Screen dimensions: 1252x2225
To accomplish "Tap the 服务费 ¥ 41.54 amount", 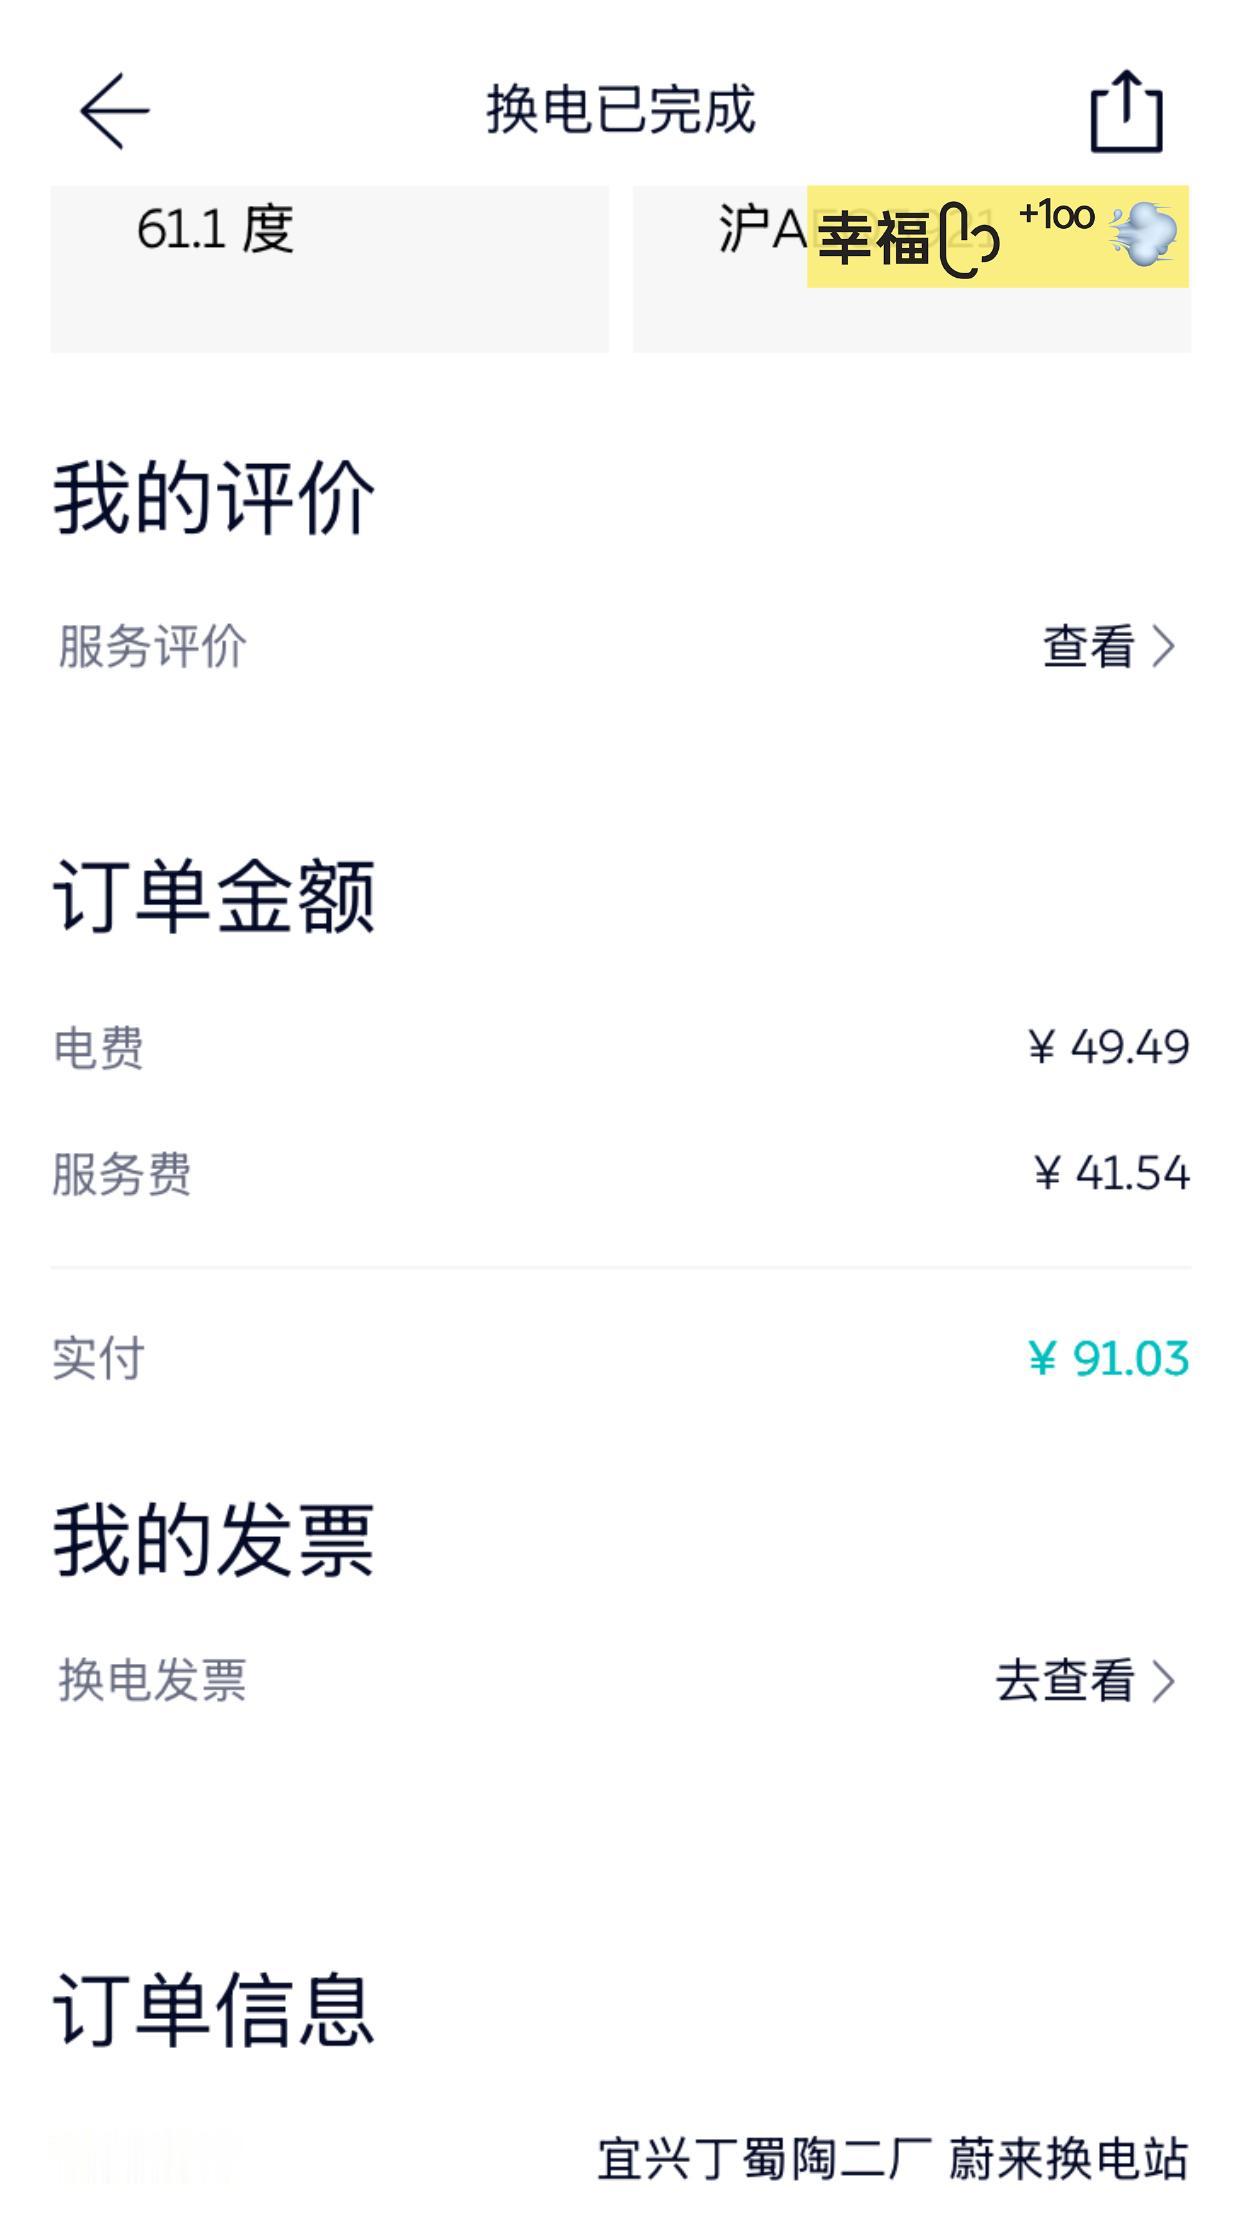I will pyautogui.click(x=1112, y=1173).
